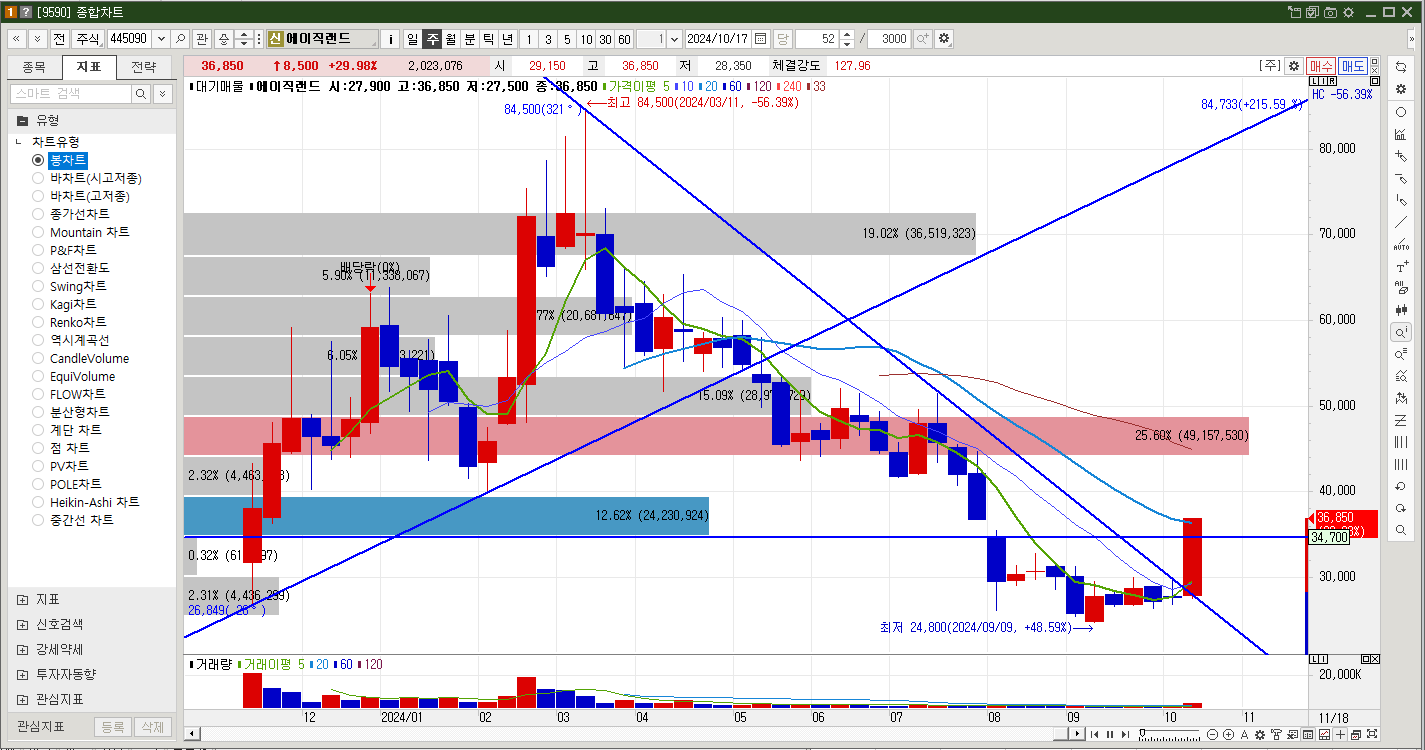Click the undo arrow in the right toolbar
The image size is (1425, 750).
1400,486
